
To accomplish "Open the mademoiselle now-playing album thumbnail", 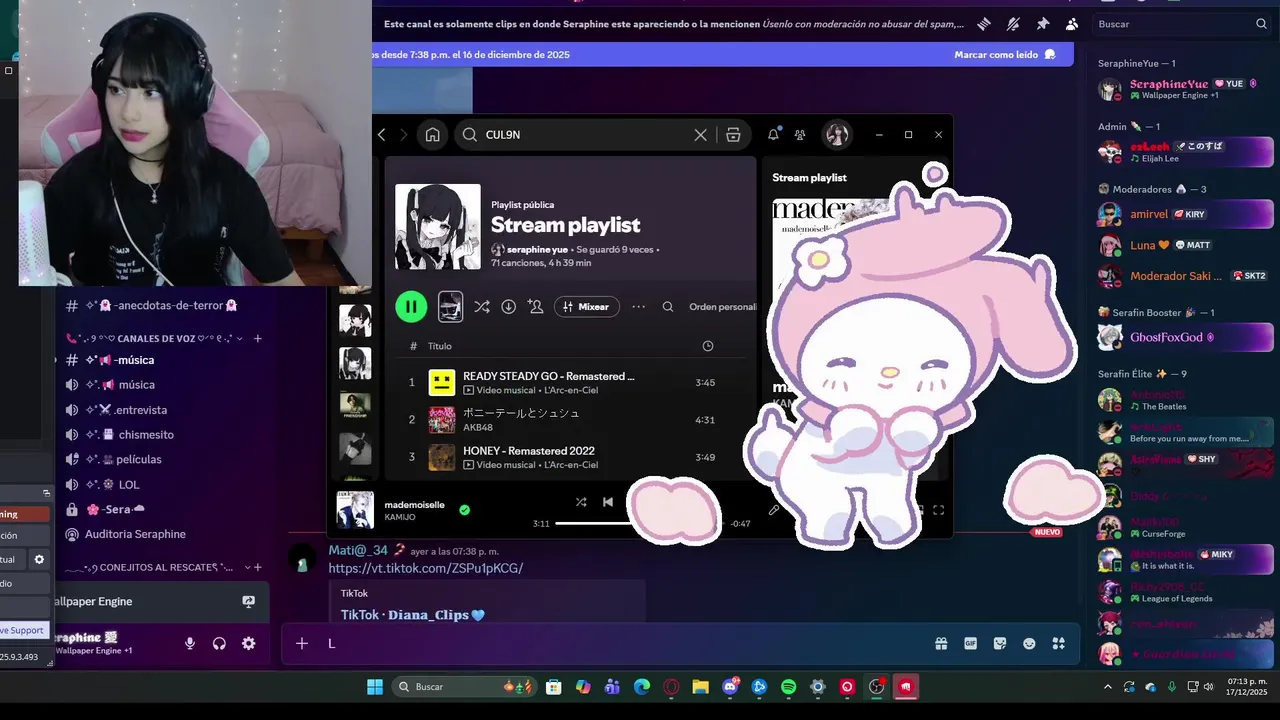I will tap(355, 510).
